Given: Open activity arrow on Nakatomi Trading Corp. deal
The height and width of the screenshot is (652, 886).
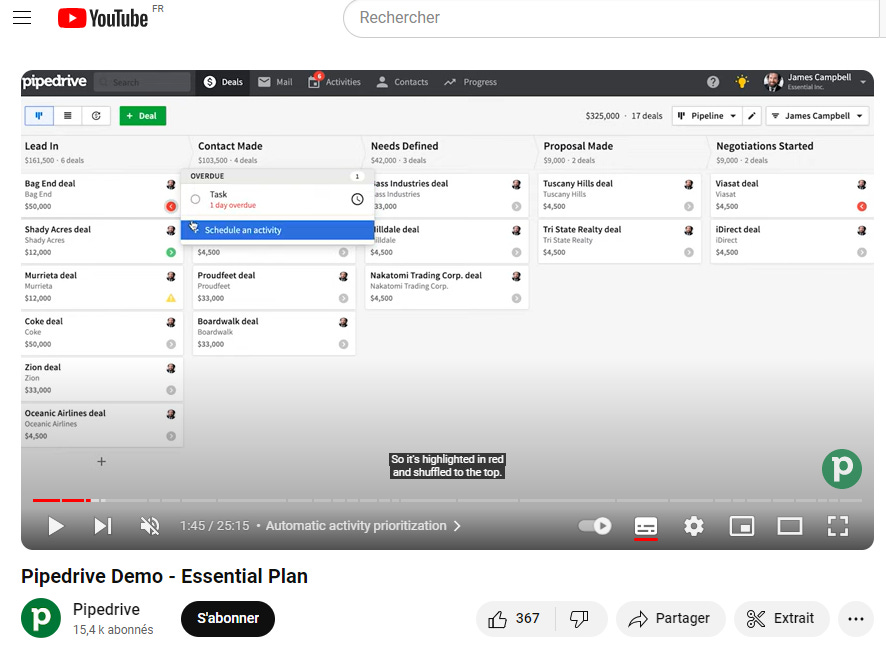Looking at the screenshot, I should click(516, 298).
